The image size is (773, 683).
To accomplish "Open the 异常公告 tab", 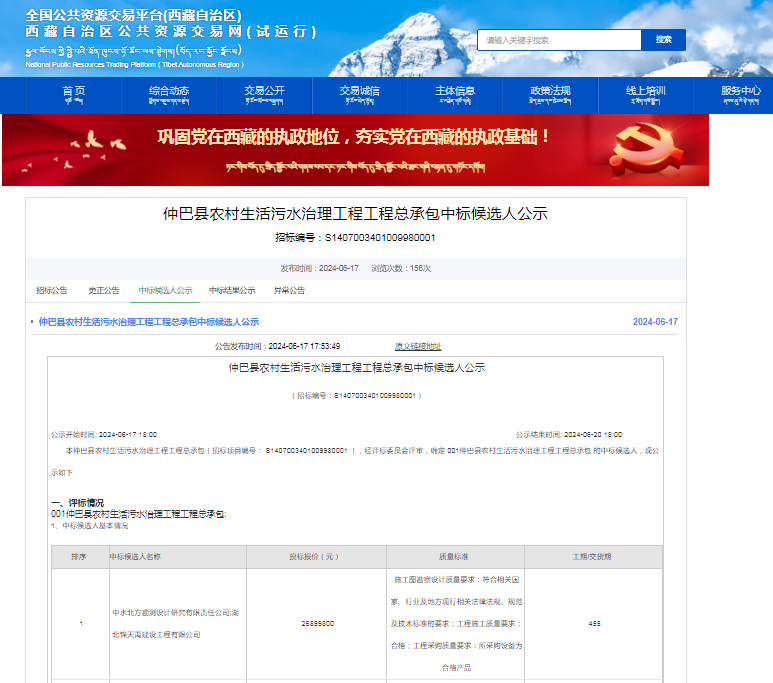I will 289,291.
